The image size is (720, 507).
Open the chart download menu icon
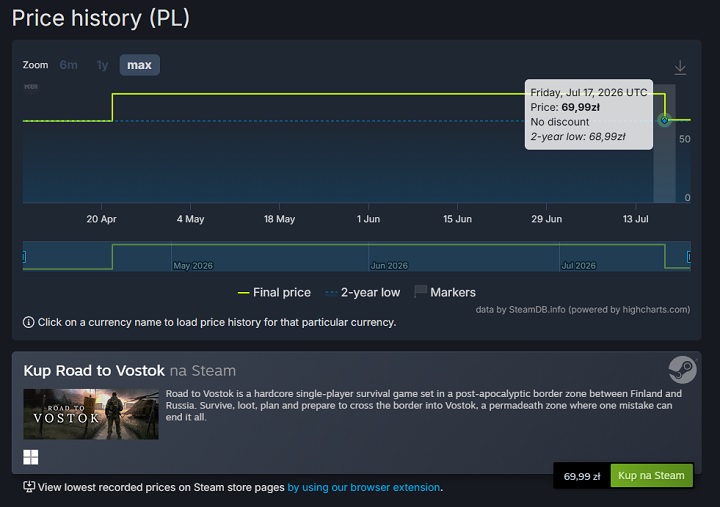[680, 68]
